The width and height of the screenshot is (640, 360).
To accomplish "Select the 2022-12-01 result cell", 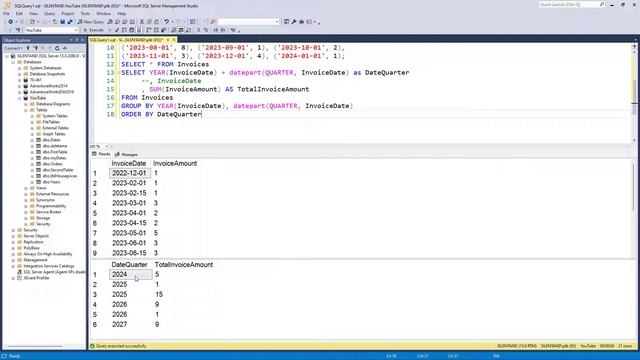I will [130, 173].
